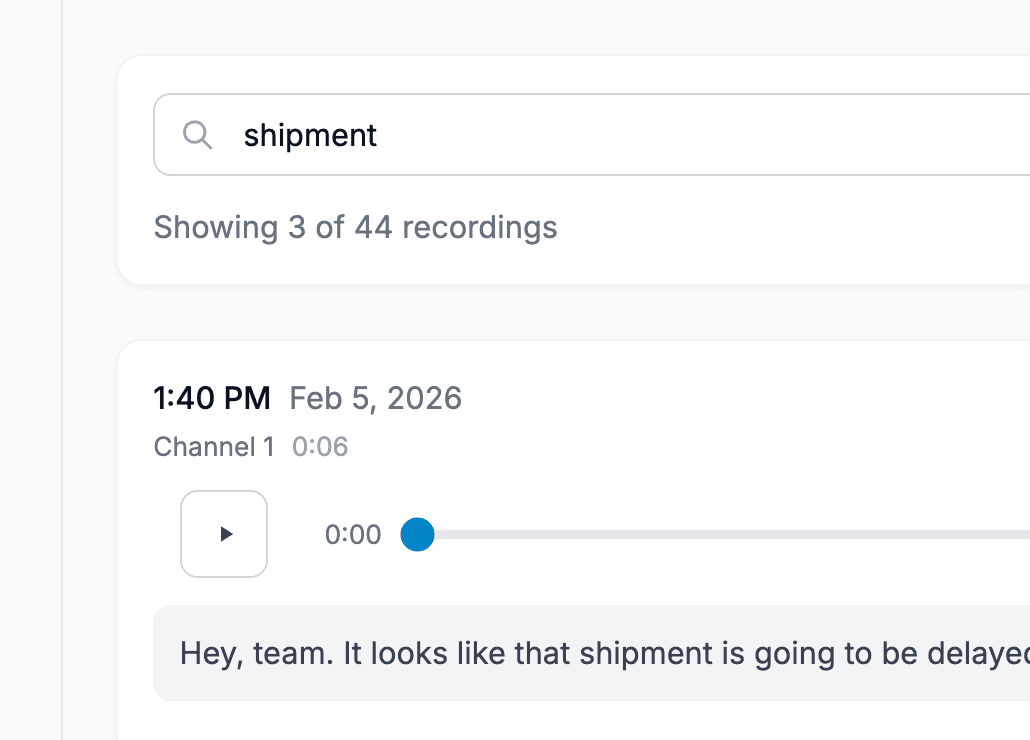This screenshot has height=740, width=1030.
Task: Click the '0:00' playback time label
Action: click(353, 534)
